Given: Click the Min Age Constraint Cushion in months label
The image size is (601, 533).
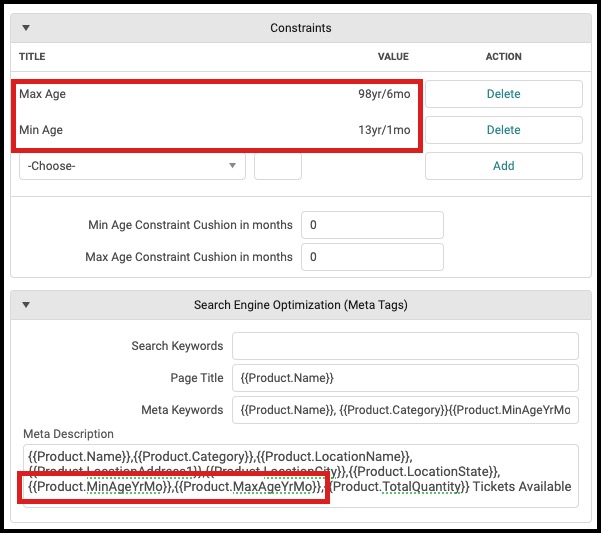Looking at the screenshot, I should click(190, 225).
